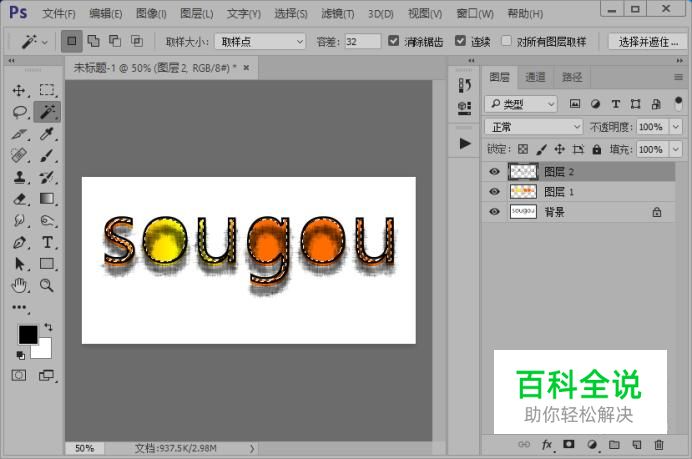Screen dimensions: 692x459
Task: Switch to the 路径 paths tab
Action: pyautogui.click(x=572, y=77)
